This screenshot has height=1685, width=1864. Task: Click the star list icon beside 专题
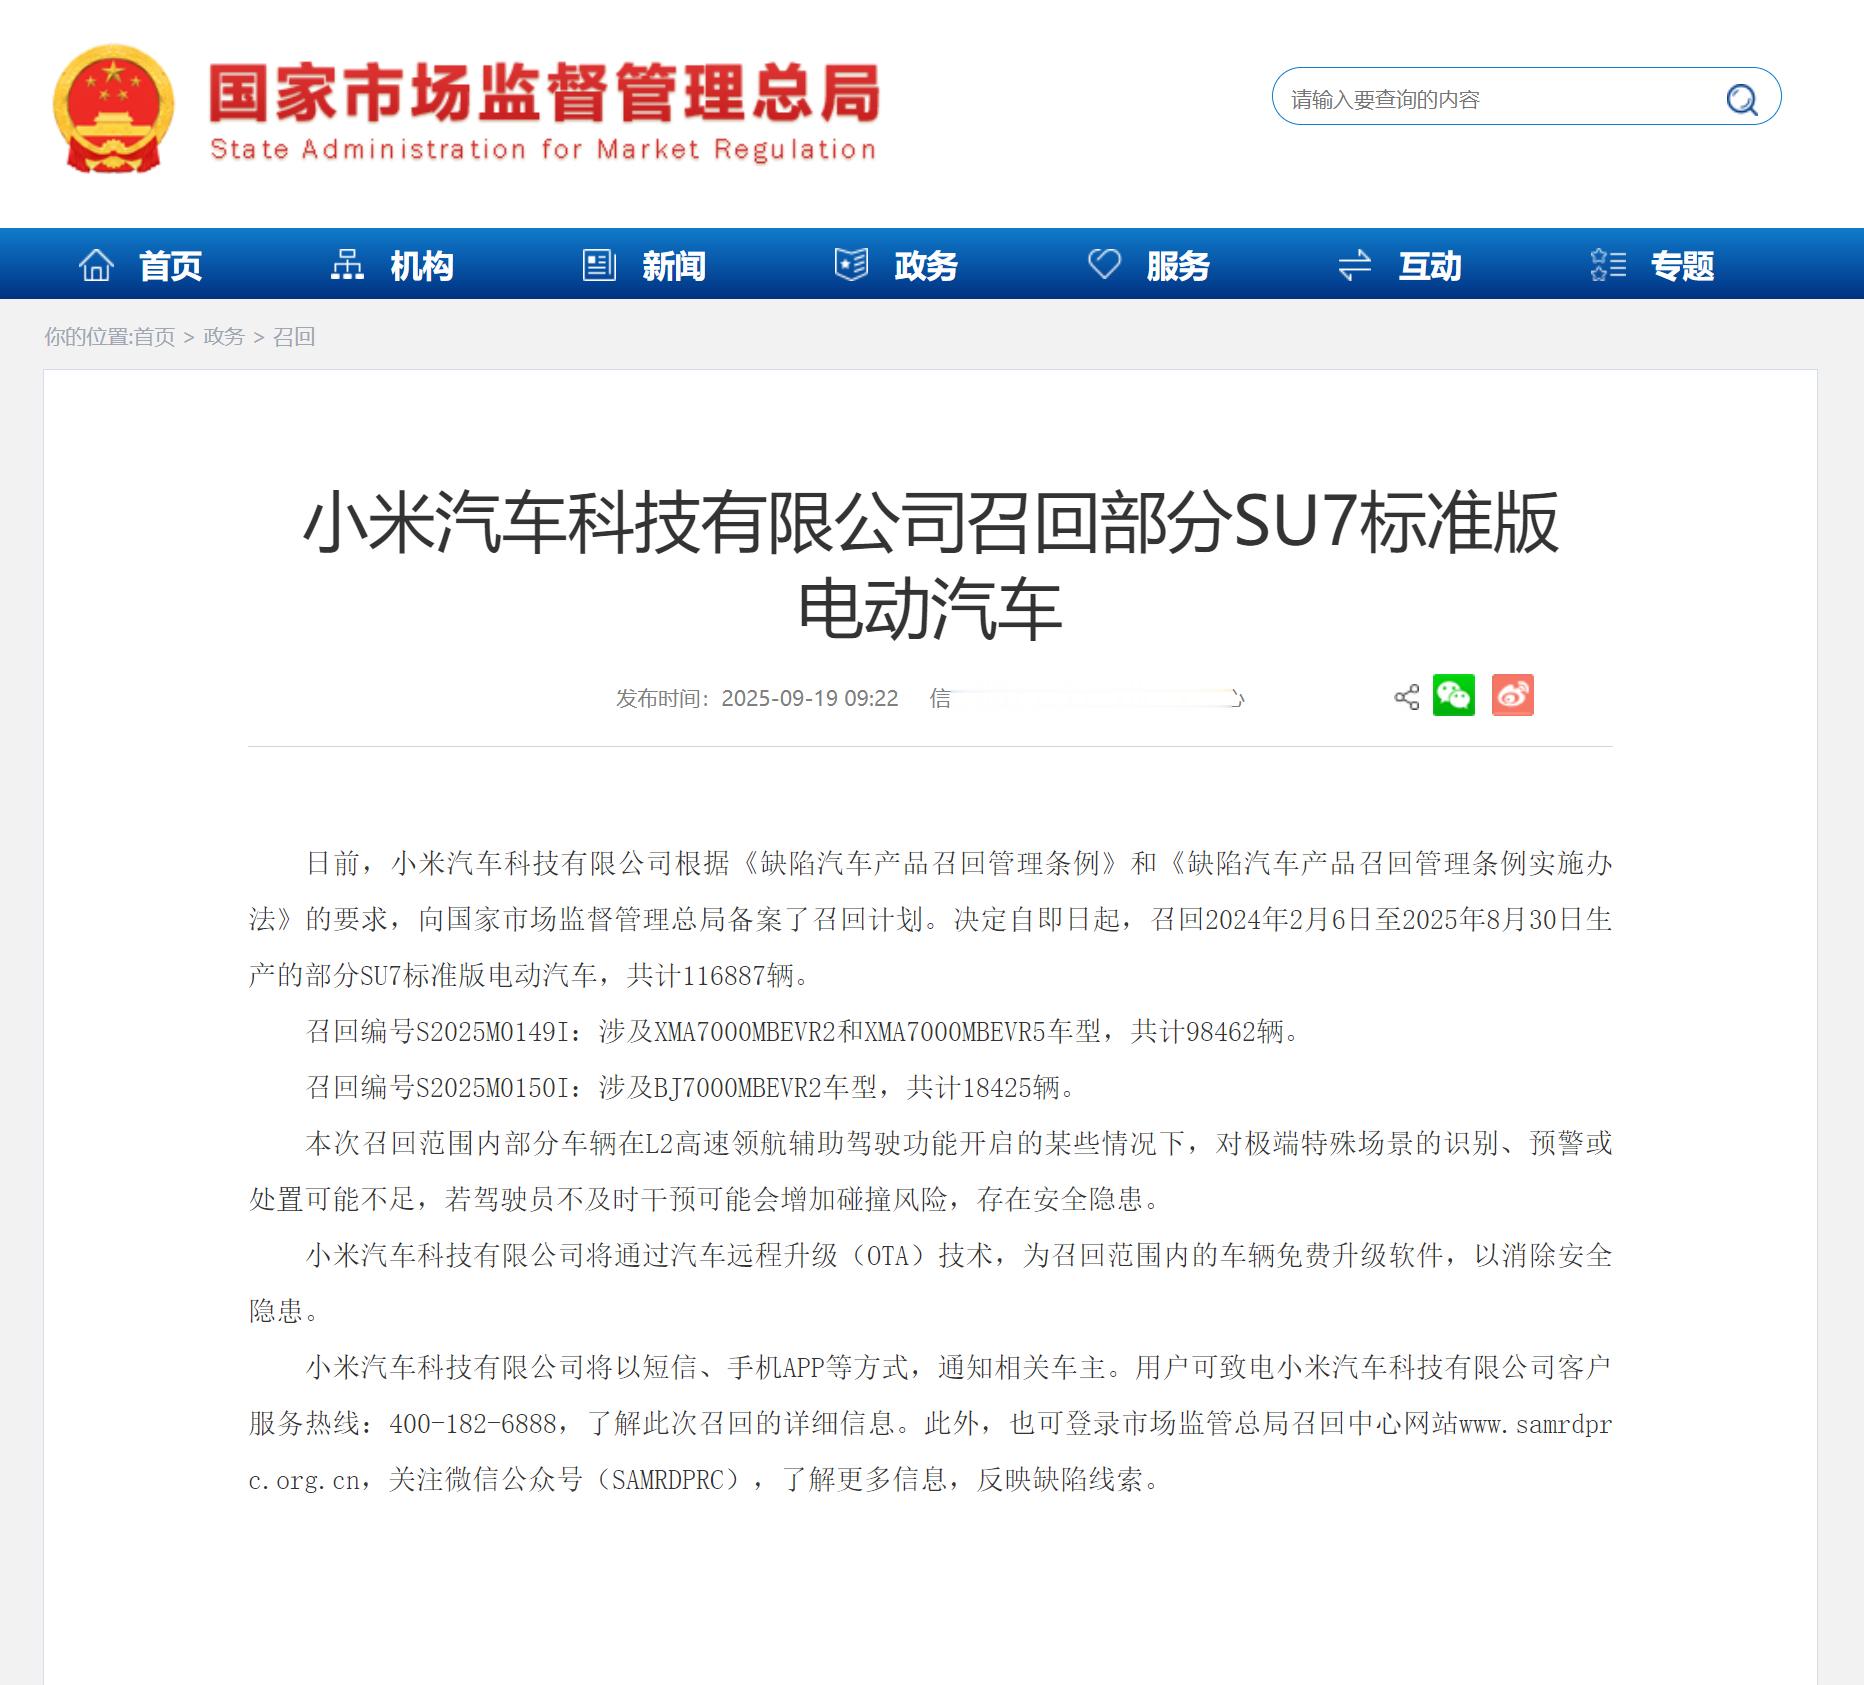click(x=1608, y=265)
